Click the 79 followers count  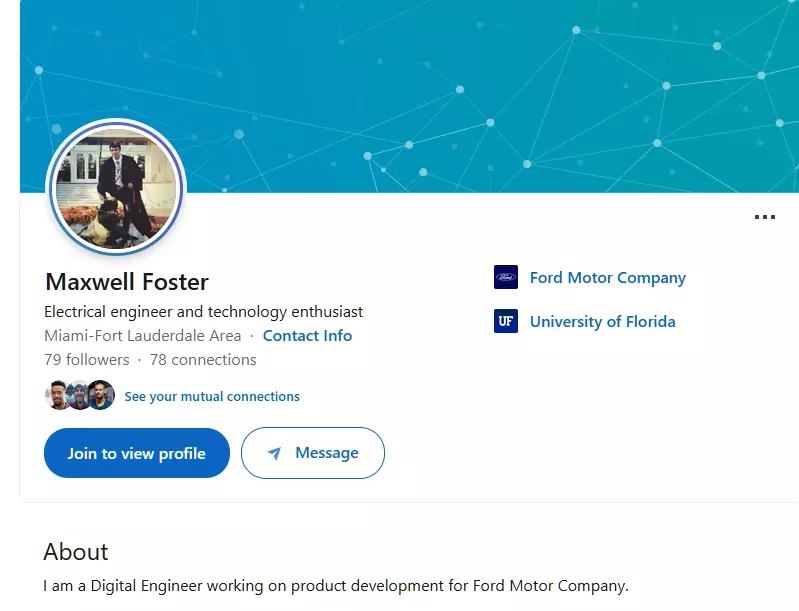87,360
